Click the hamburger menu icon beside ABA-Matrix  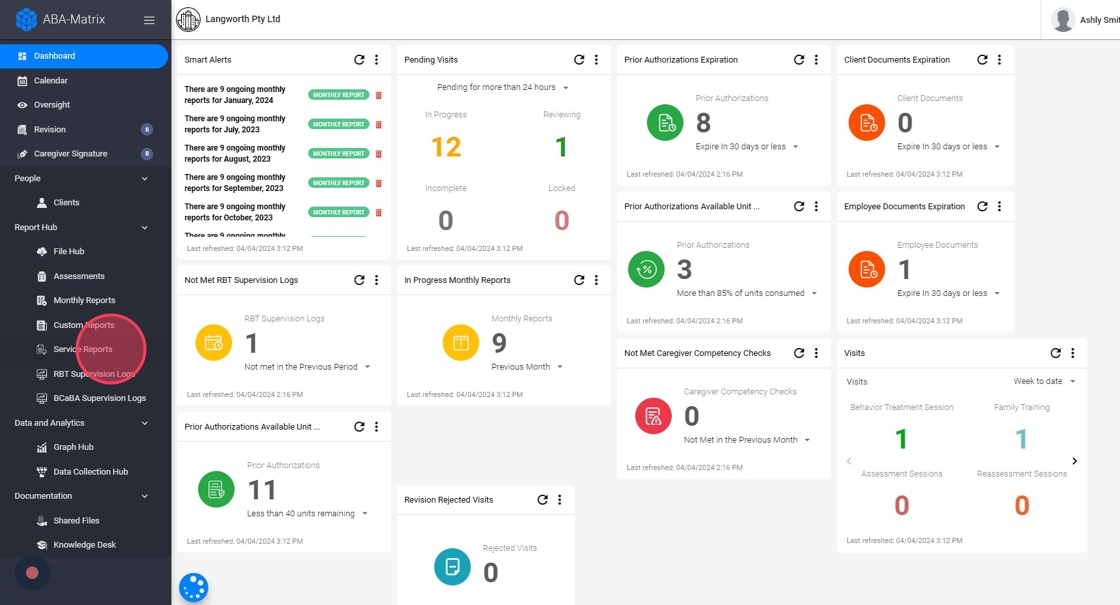[149, 20]
